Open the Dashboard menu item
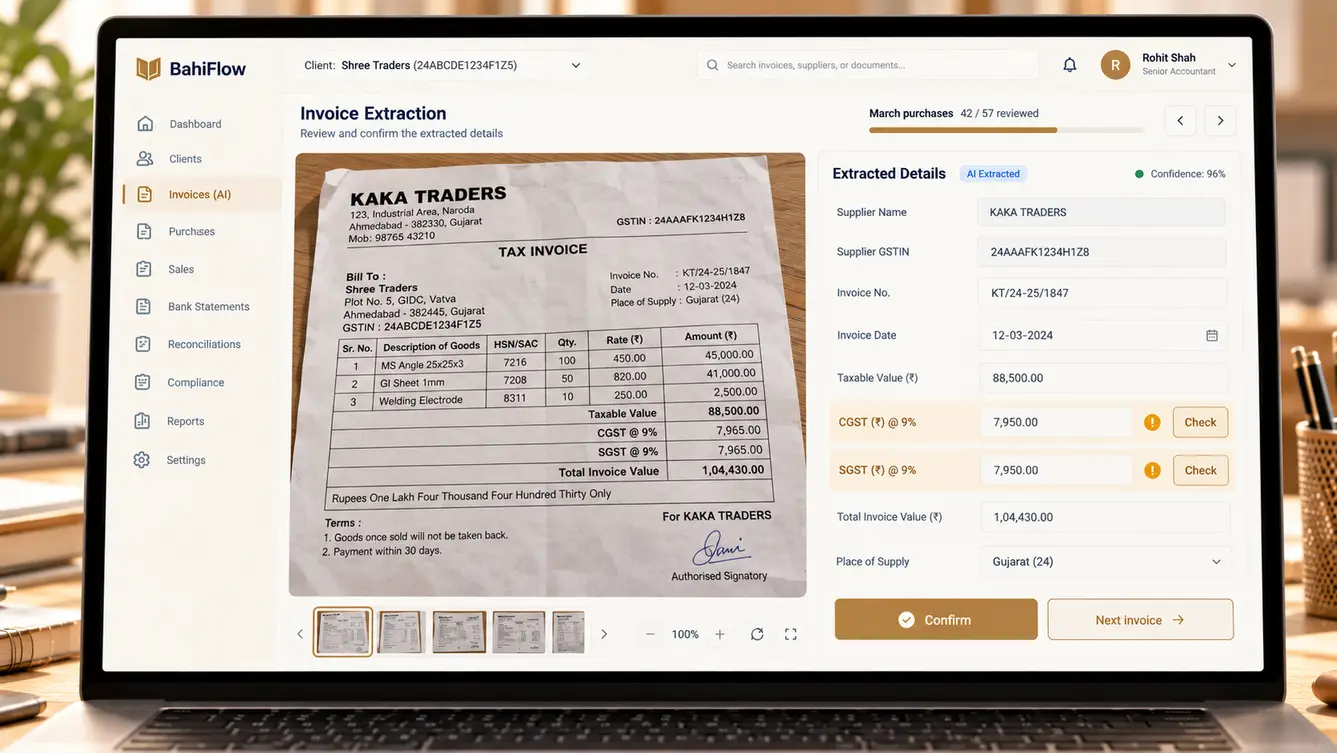Screen dimensions: 1337x753 195,124
